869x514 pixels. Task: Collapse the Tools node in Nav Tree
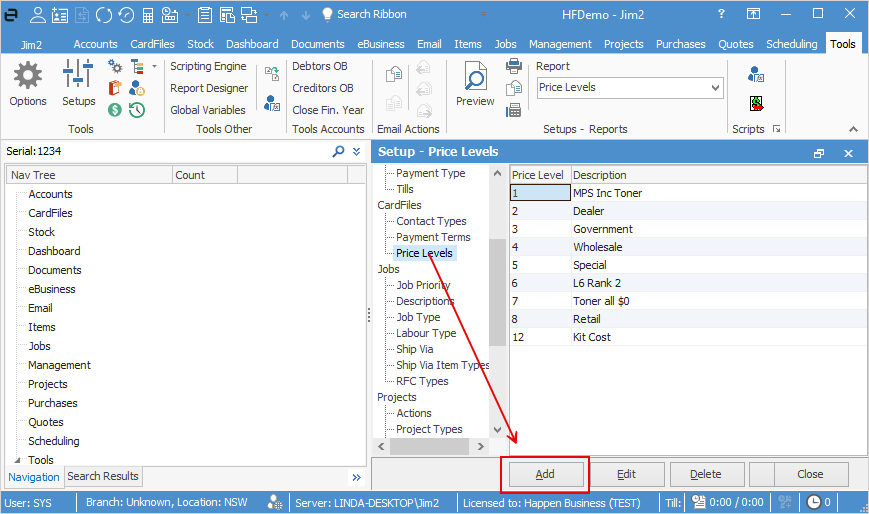coord(18,460)
